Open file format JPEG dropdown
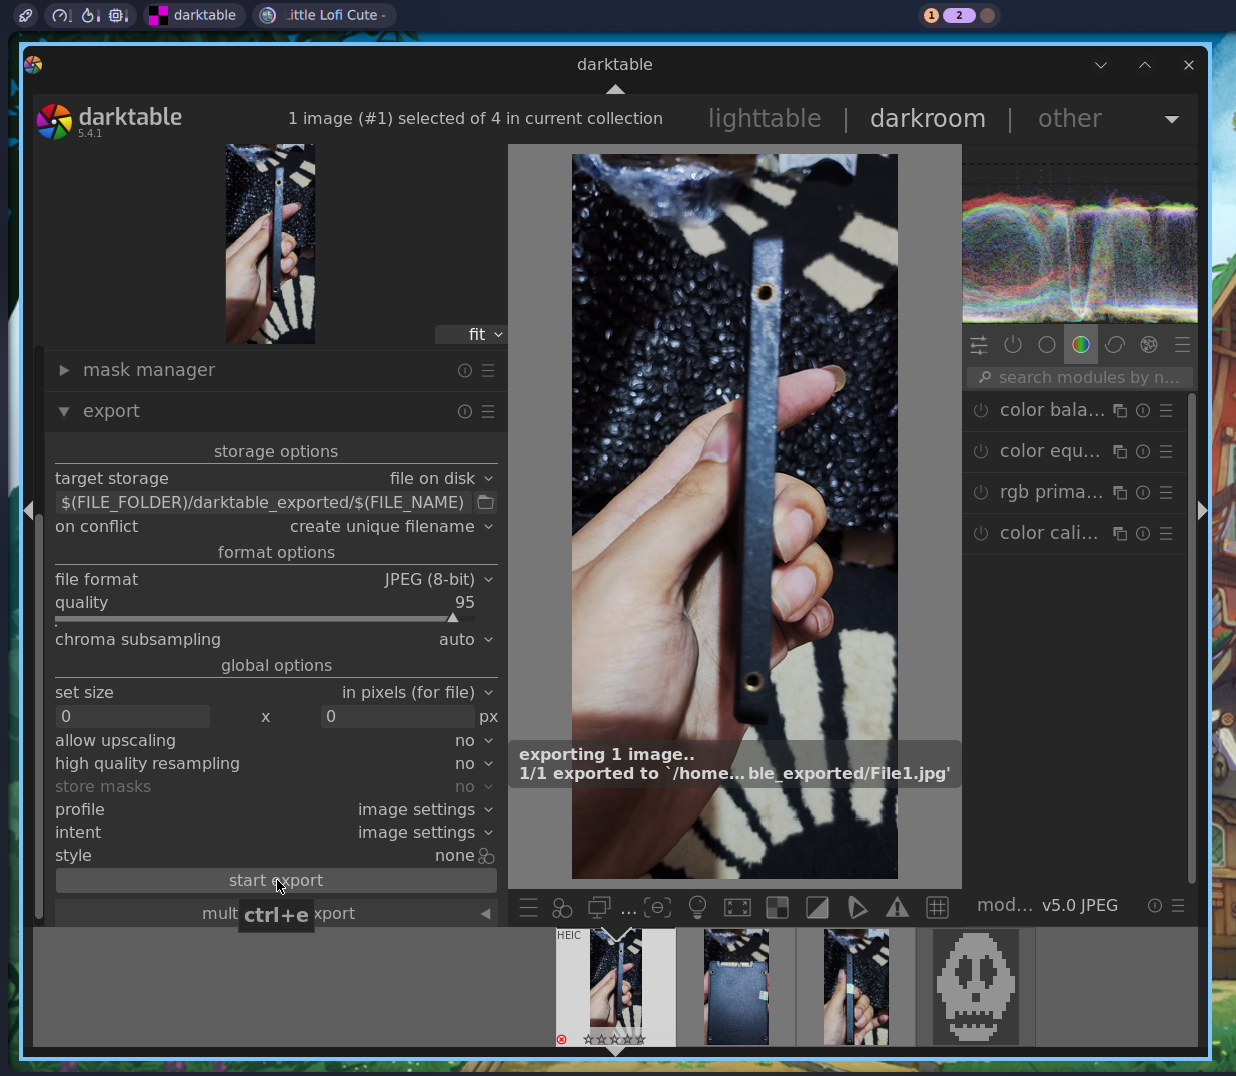1236x1076 pixels. pos(276,580)
